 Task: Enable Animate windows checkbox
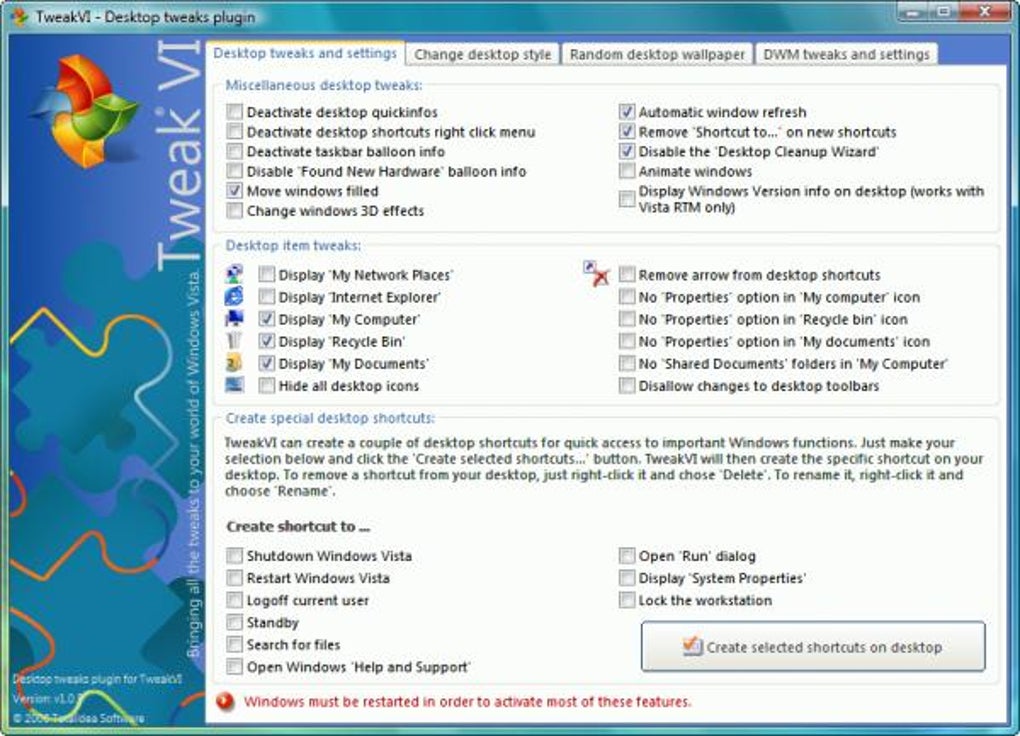point(626,171)
